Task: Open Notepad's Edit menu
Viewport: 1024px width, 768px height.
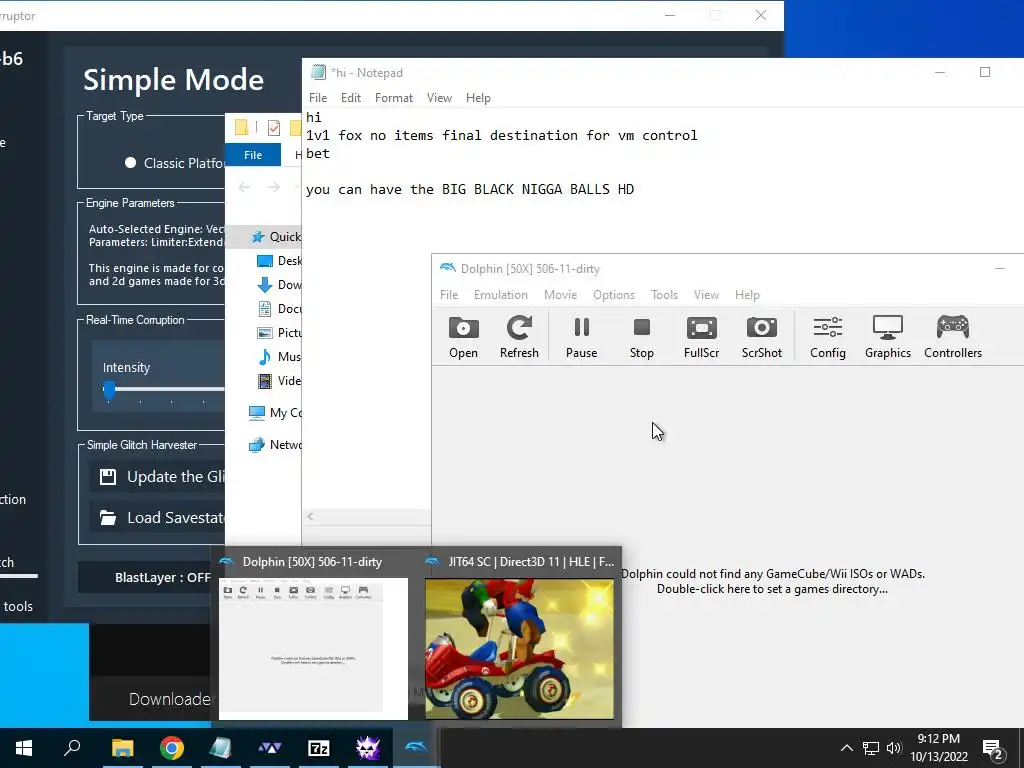Action: click(x=351, y=97)
